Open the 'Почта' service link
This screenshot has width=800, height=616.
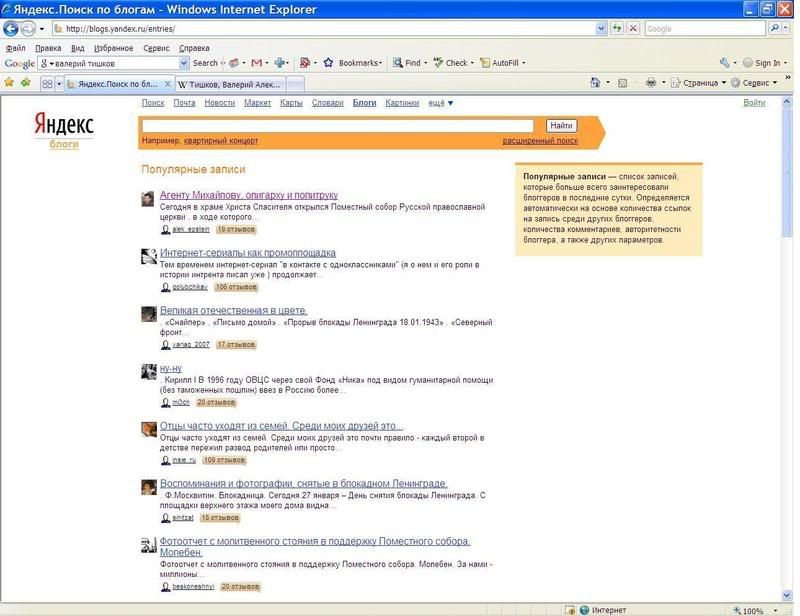tap(184, 103)
